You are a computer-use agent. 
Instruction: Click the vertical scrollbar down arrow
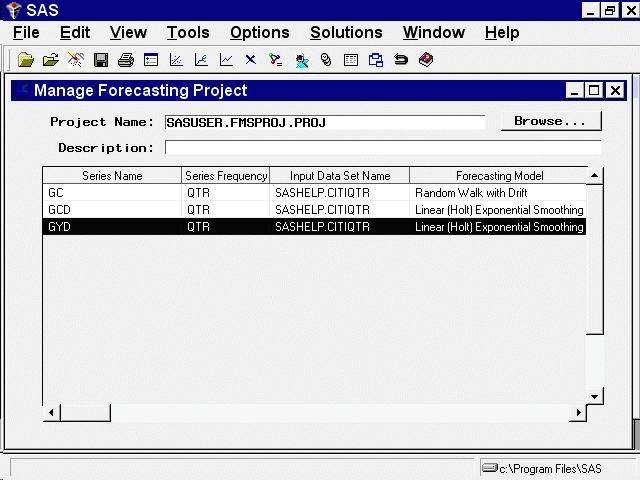coord(595,396)
